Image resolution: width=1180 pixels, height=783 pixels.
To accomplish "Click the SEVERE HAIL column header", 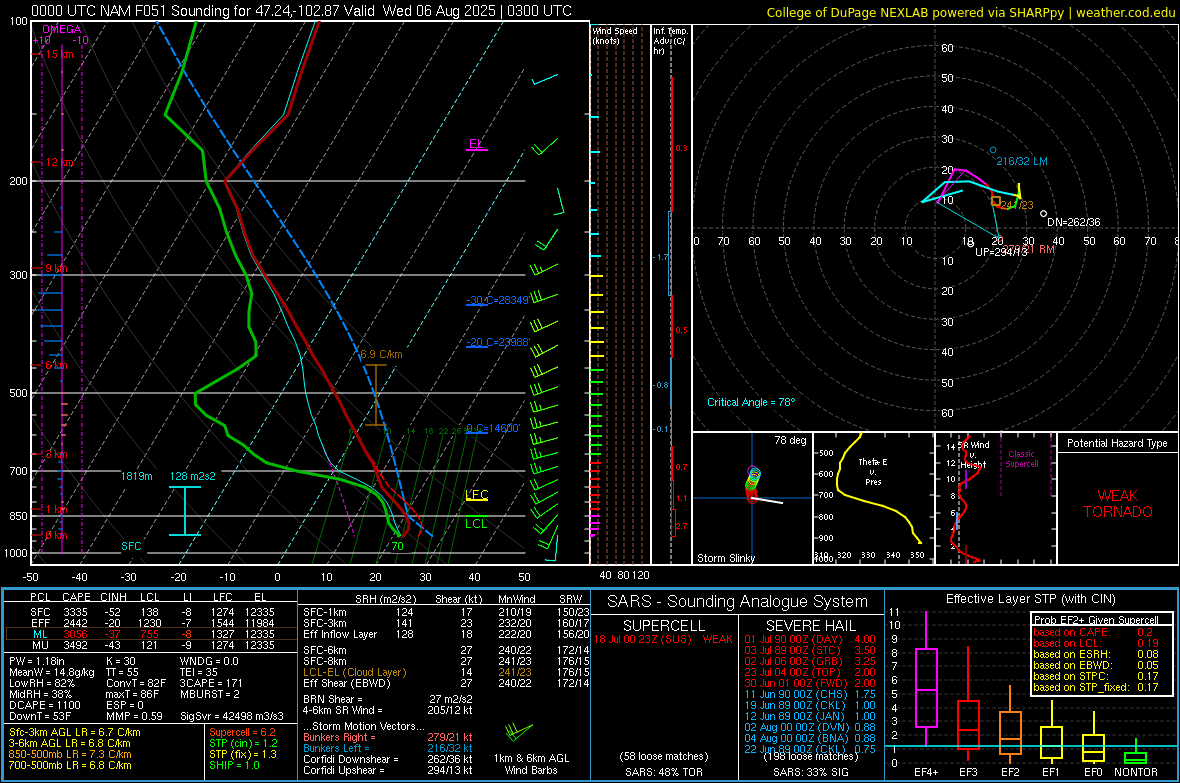I will pos(810,626).
